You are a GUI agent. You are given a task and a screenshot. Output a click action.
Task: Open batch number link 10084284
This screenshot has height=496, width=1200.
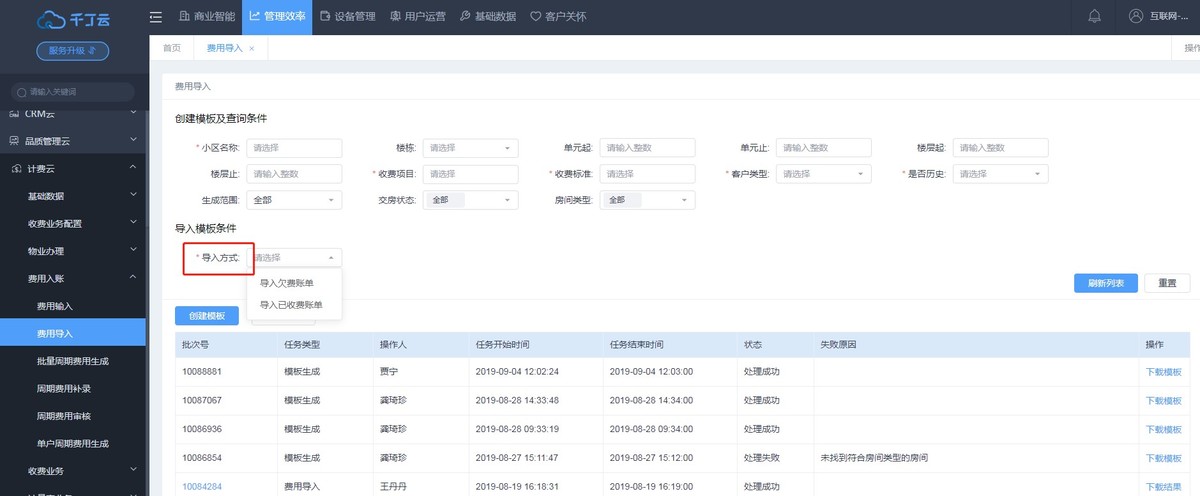coord(202,487)
